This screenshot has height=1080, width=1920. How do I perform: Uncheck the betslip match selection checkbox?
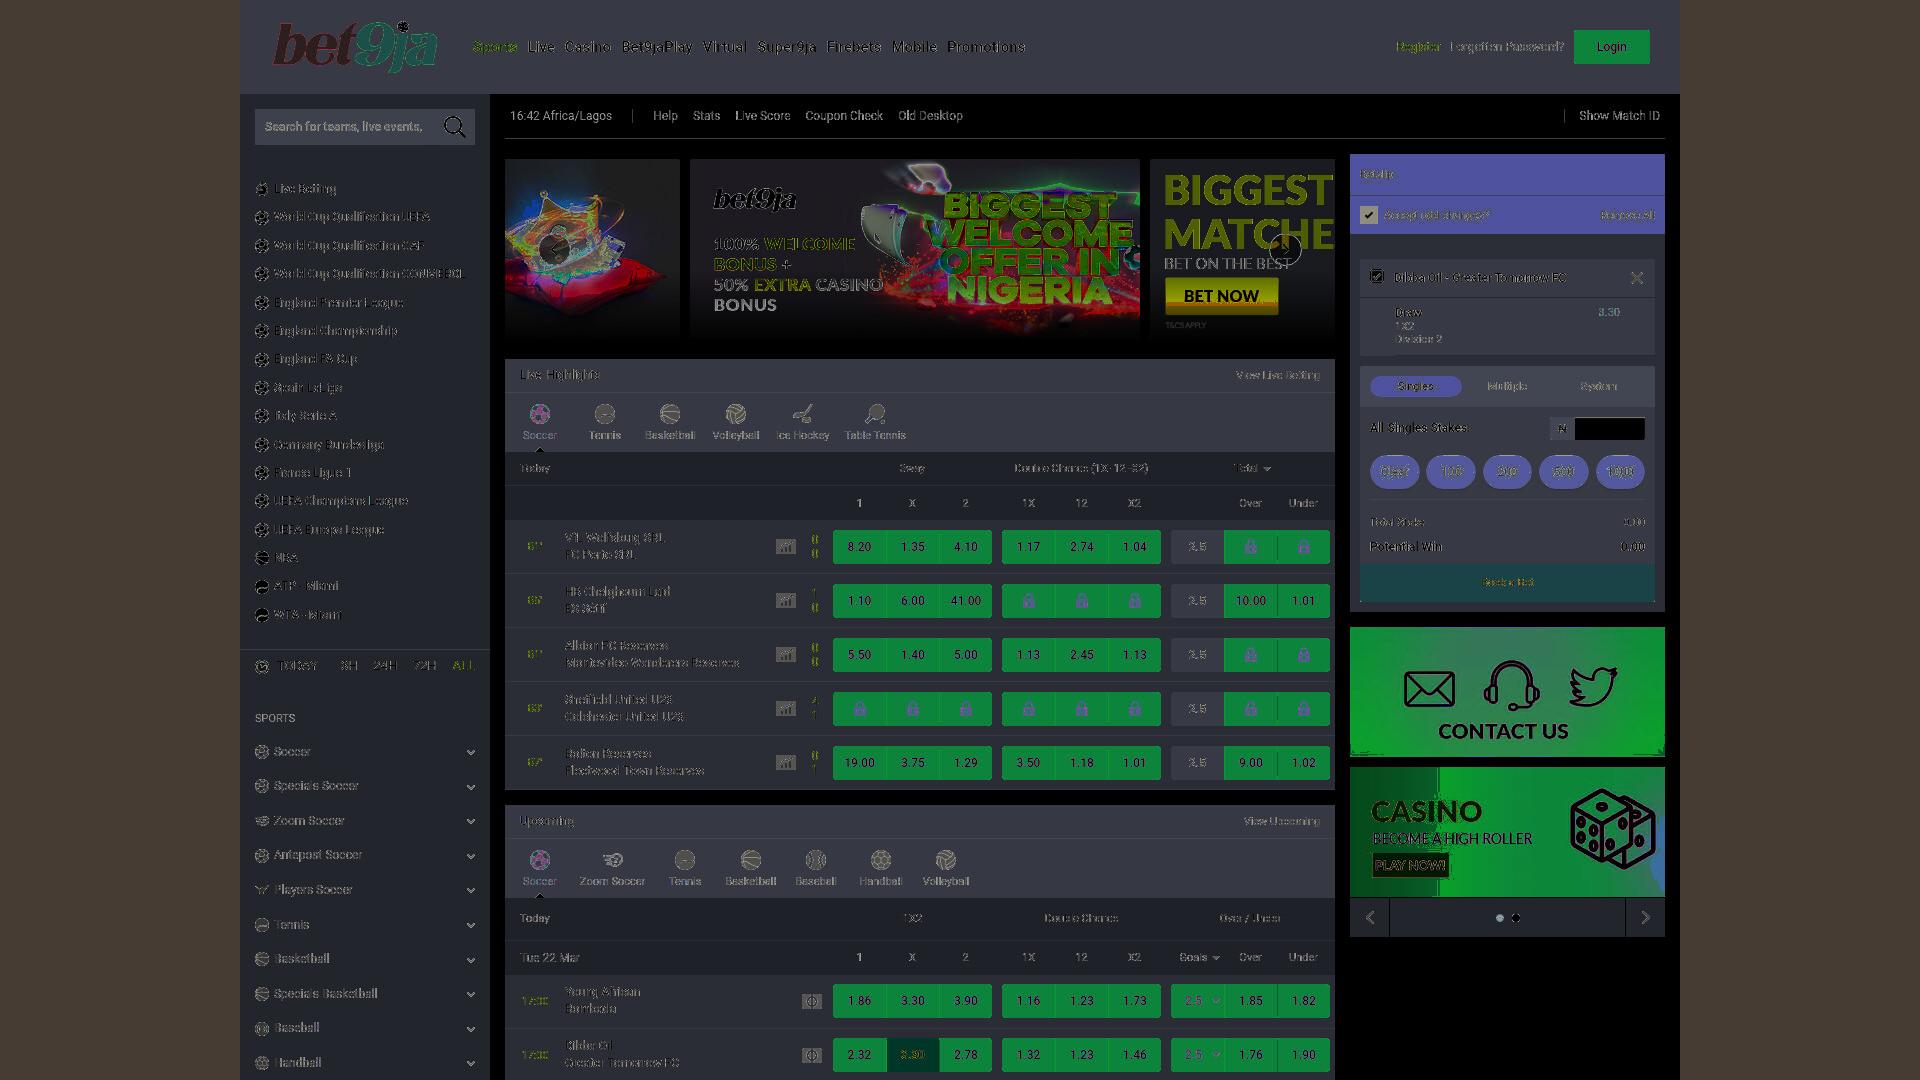click(x=1377, y=277)
